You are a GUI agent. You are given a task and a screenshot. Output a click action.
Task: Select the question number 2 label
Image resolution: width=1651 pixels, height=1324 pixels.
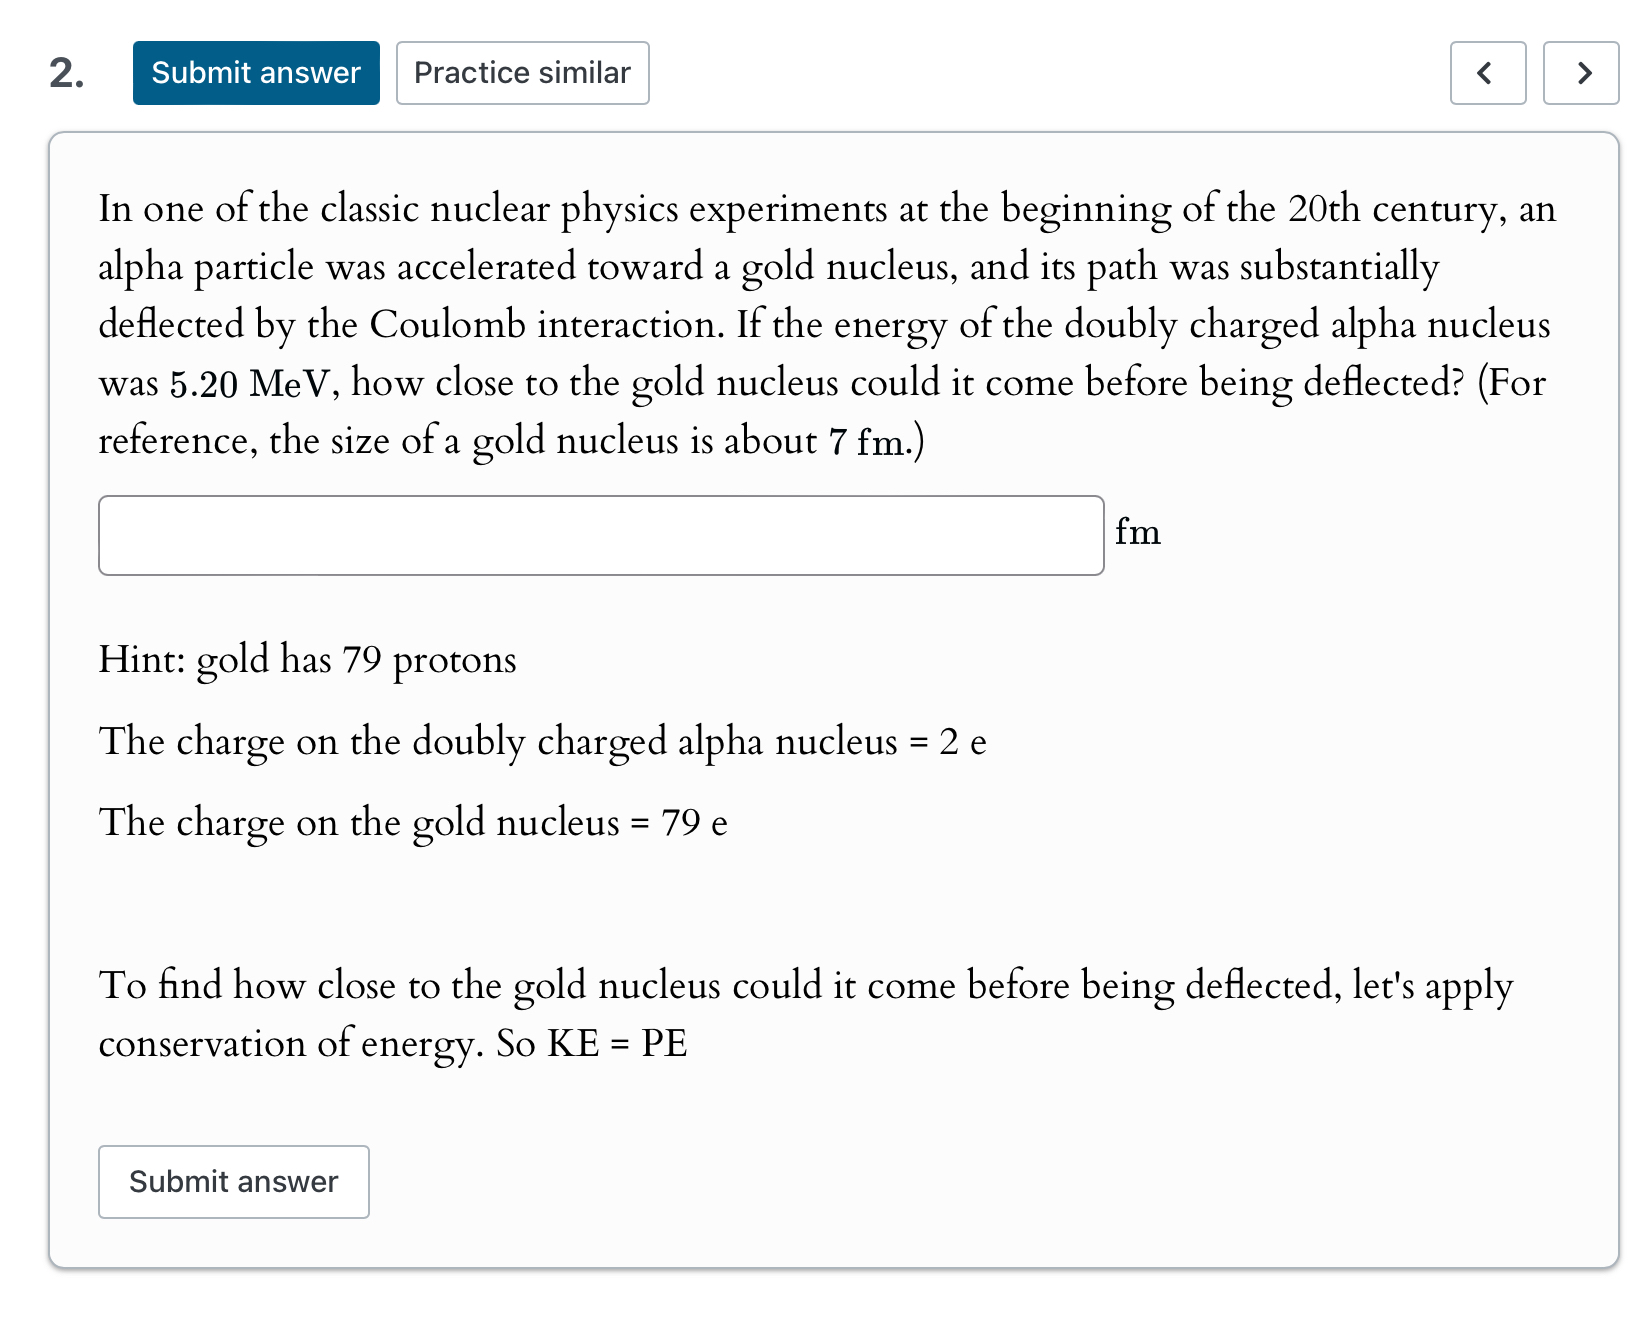pos(65,72)
